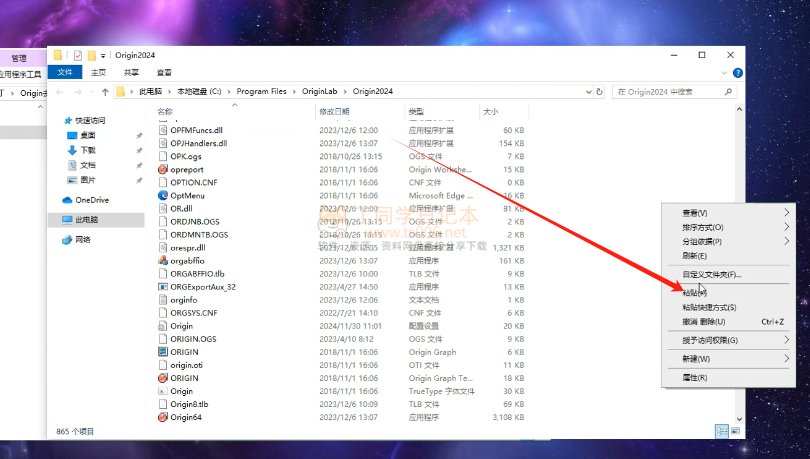Open the 文件 ribbon tab

pos(65,72)
